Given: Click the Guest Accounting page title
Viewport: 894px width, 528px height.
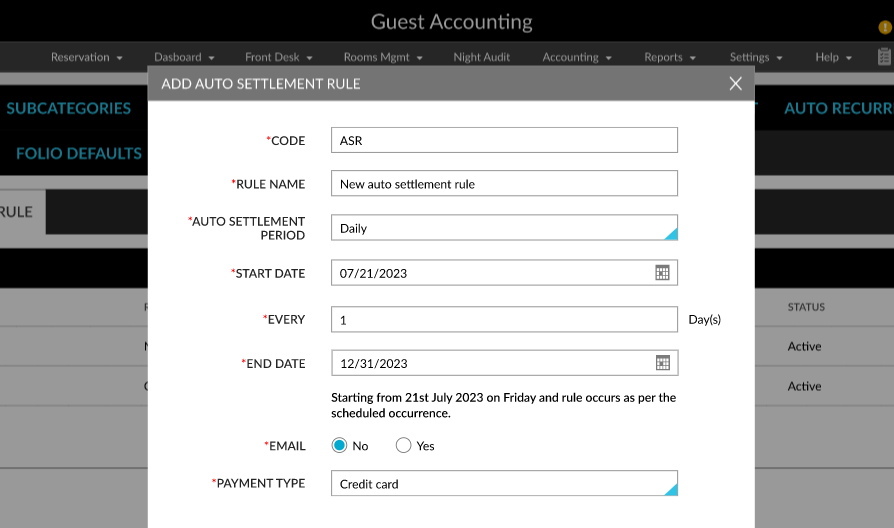Looking at the screenshot, I should pos(452,22).
